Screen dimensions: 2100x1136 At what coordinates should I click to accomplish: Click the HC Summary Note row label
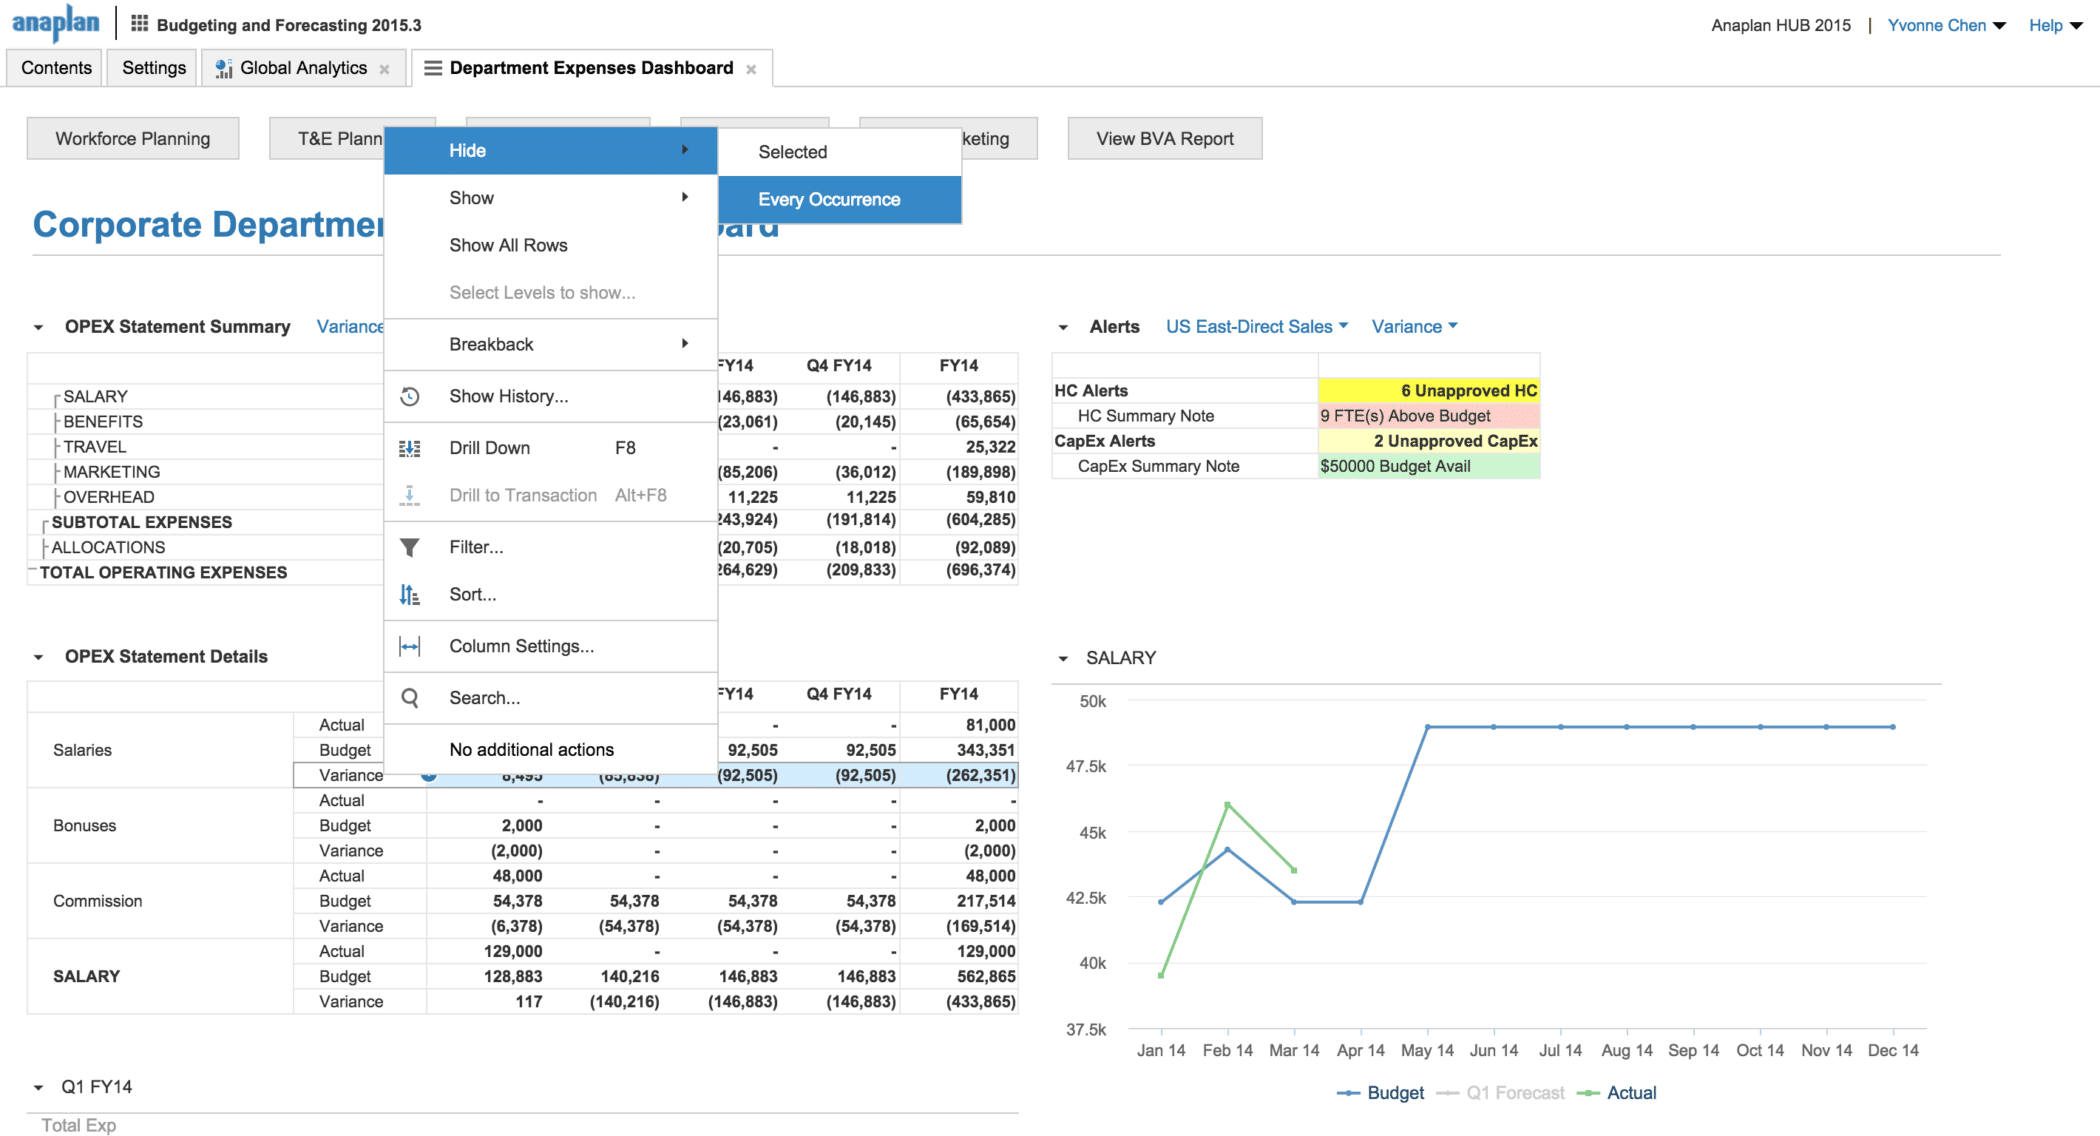point(1146,416)
